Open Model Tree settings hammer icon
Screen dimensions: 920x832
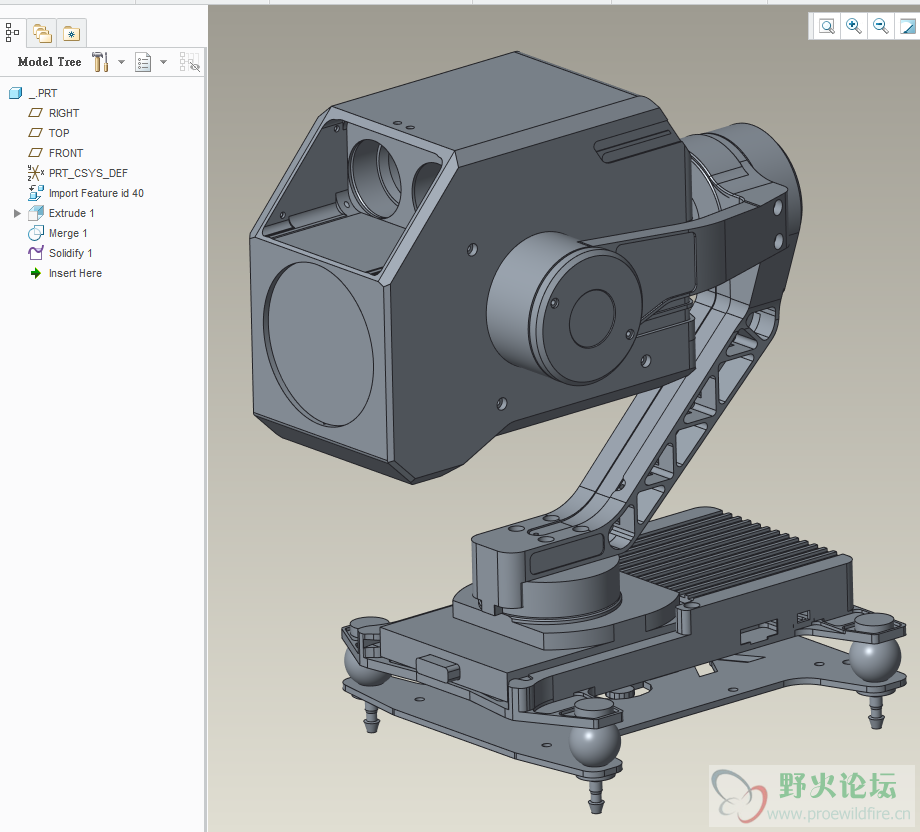(x=100, y=62)
